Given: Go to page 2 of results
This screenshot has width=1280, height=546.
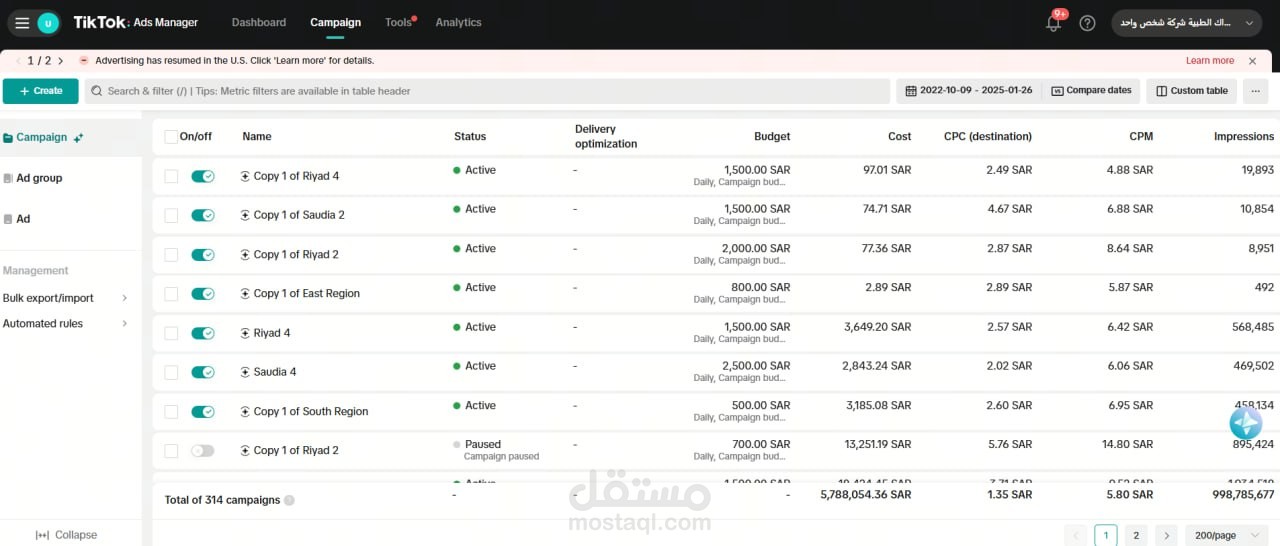Looking at the screenshot, I should 1136,535.
